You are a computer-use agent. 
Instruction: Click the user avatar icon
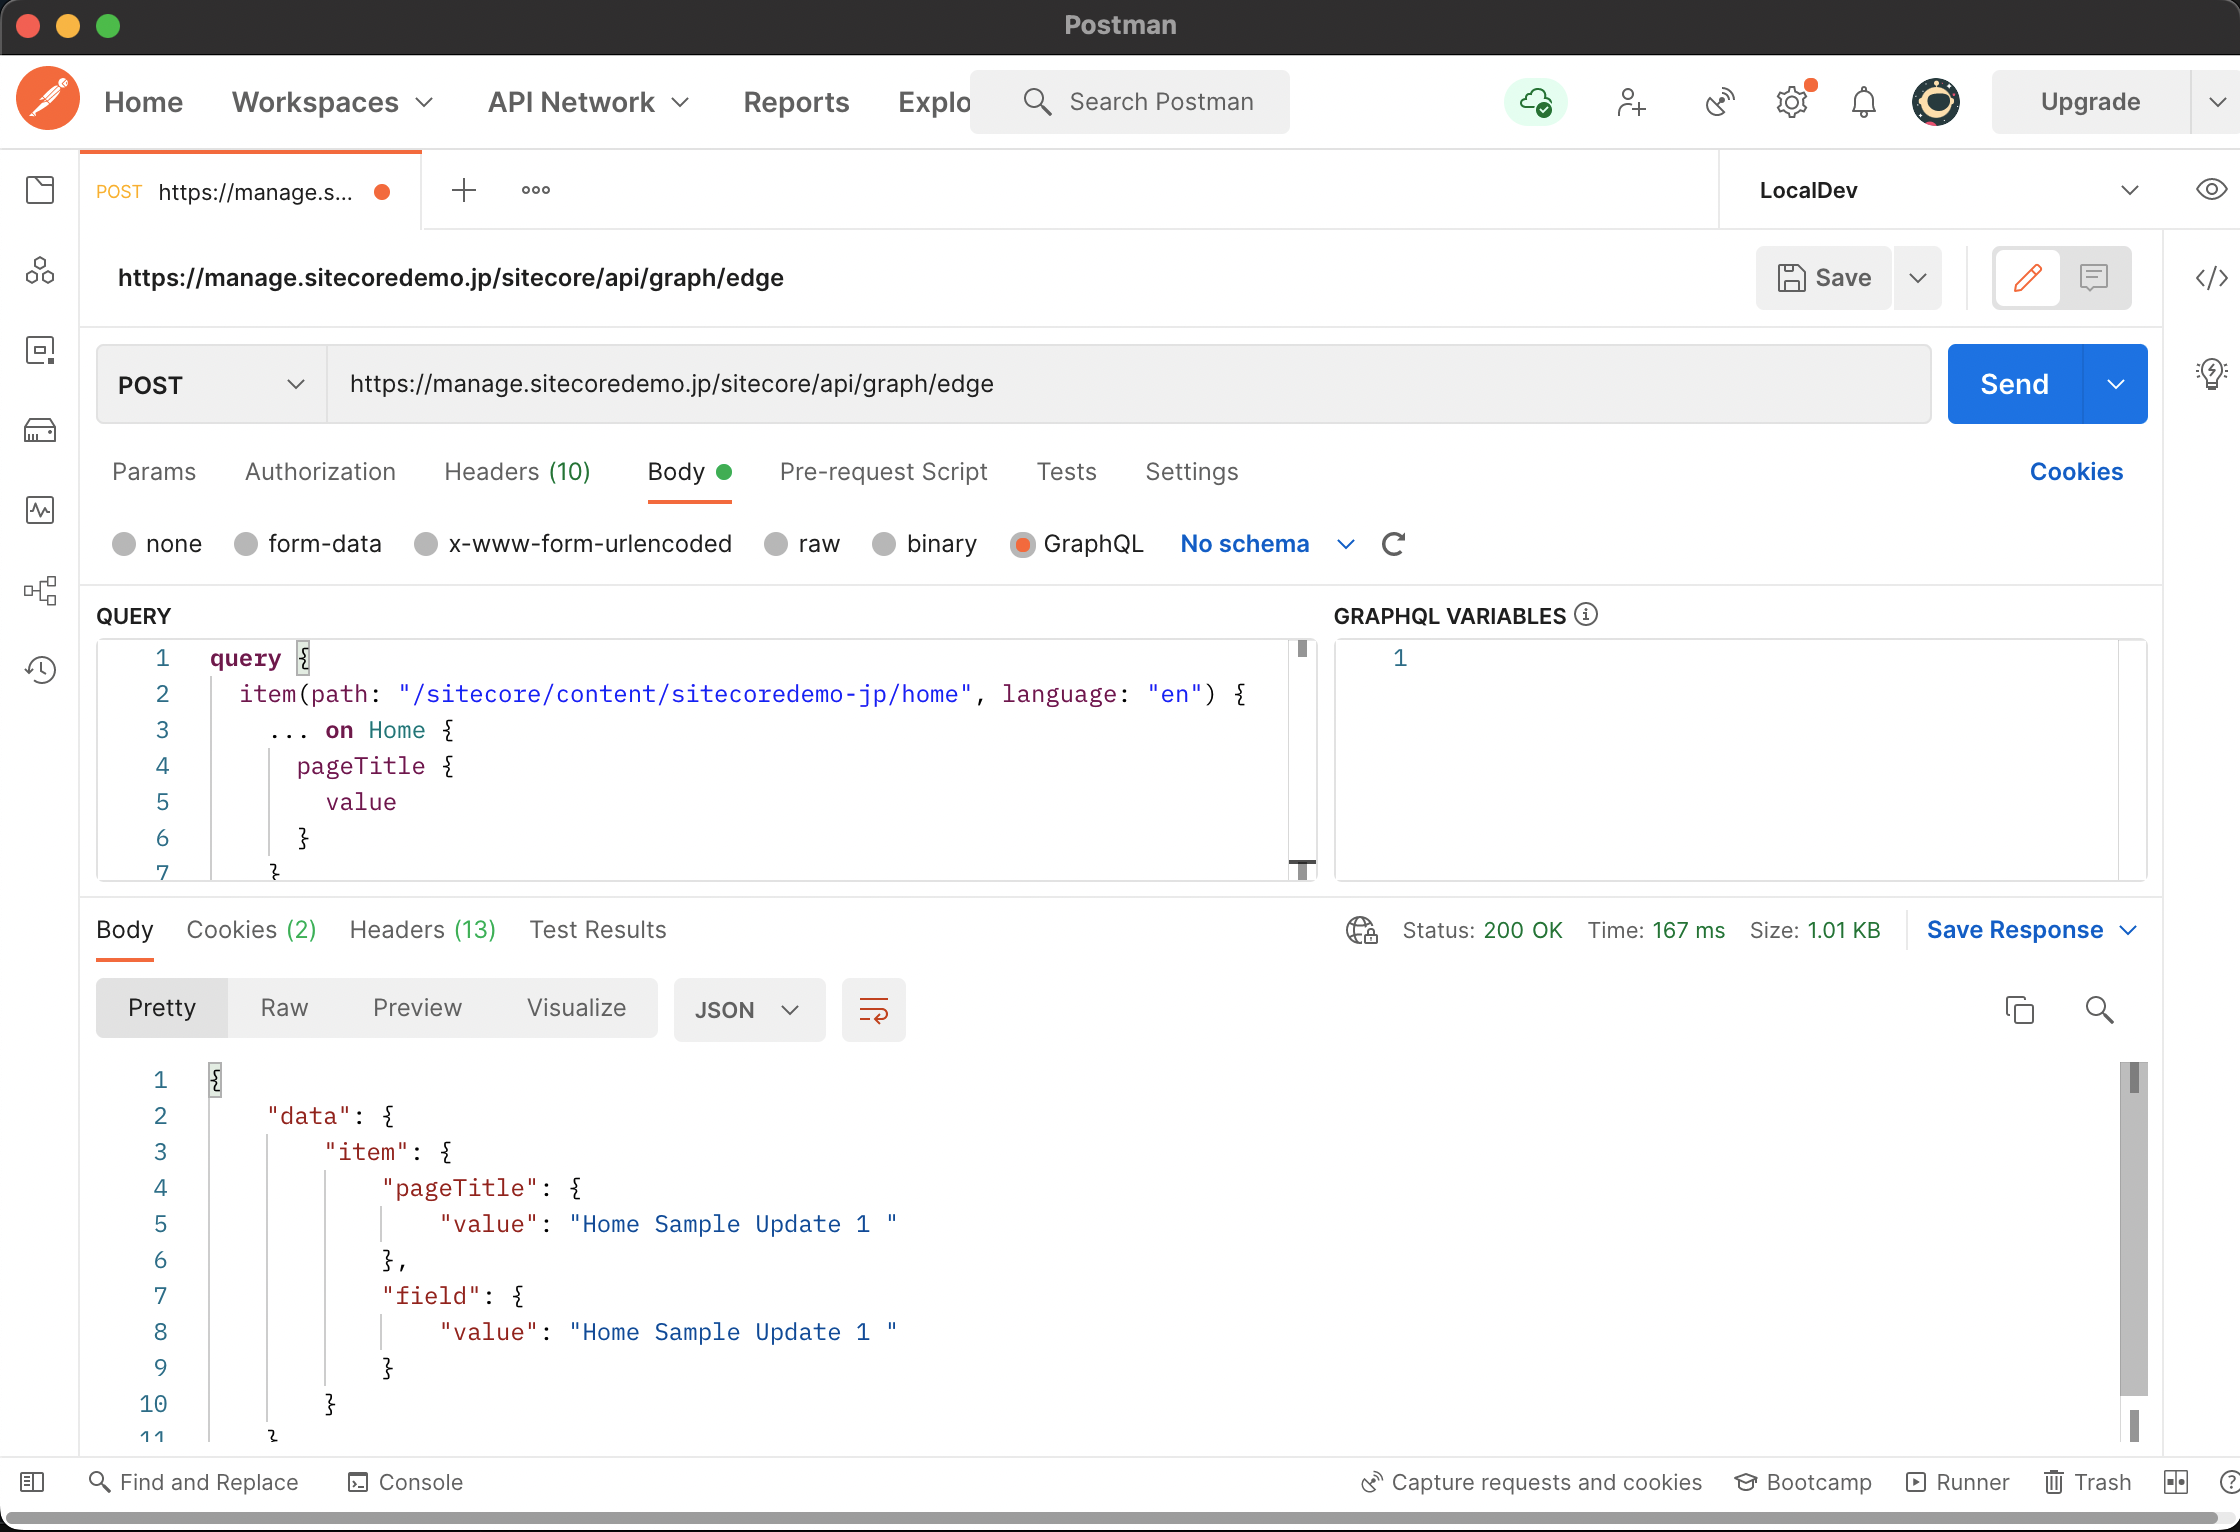(1936, 102)
